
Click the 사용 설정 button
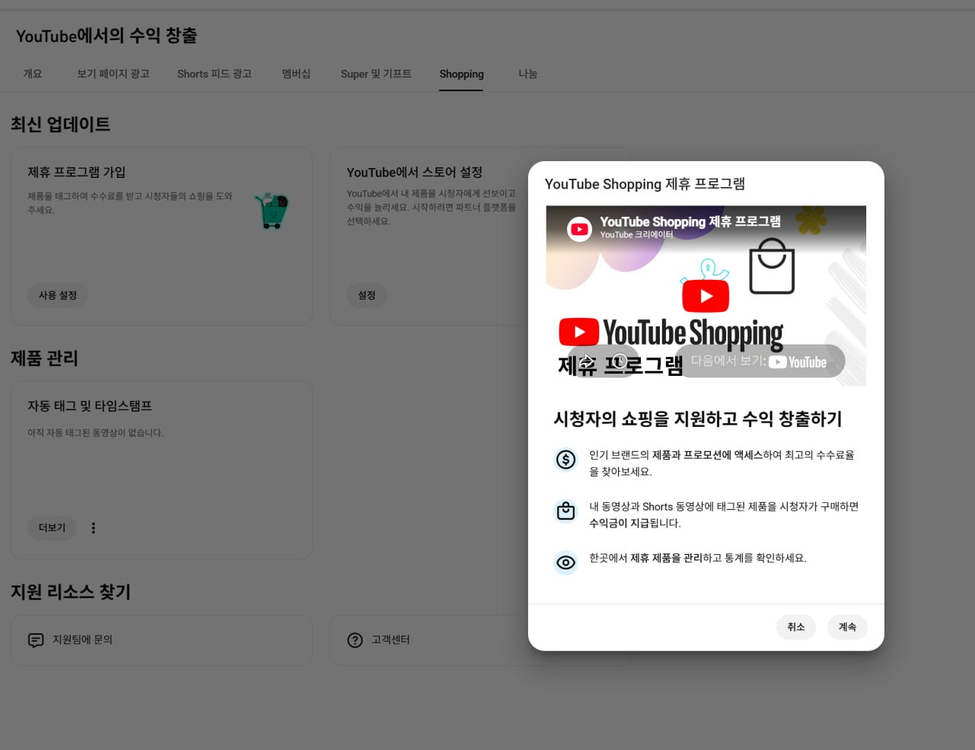tap(60, 295)
